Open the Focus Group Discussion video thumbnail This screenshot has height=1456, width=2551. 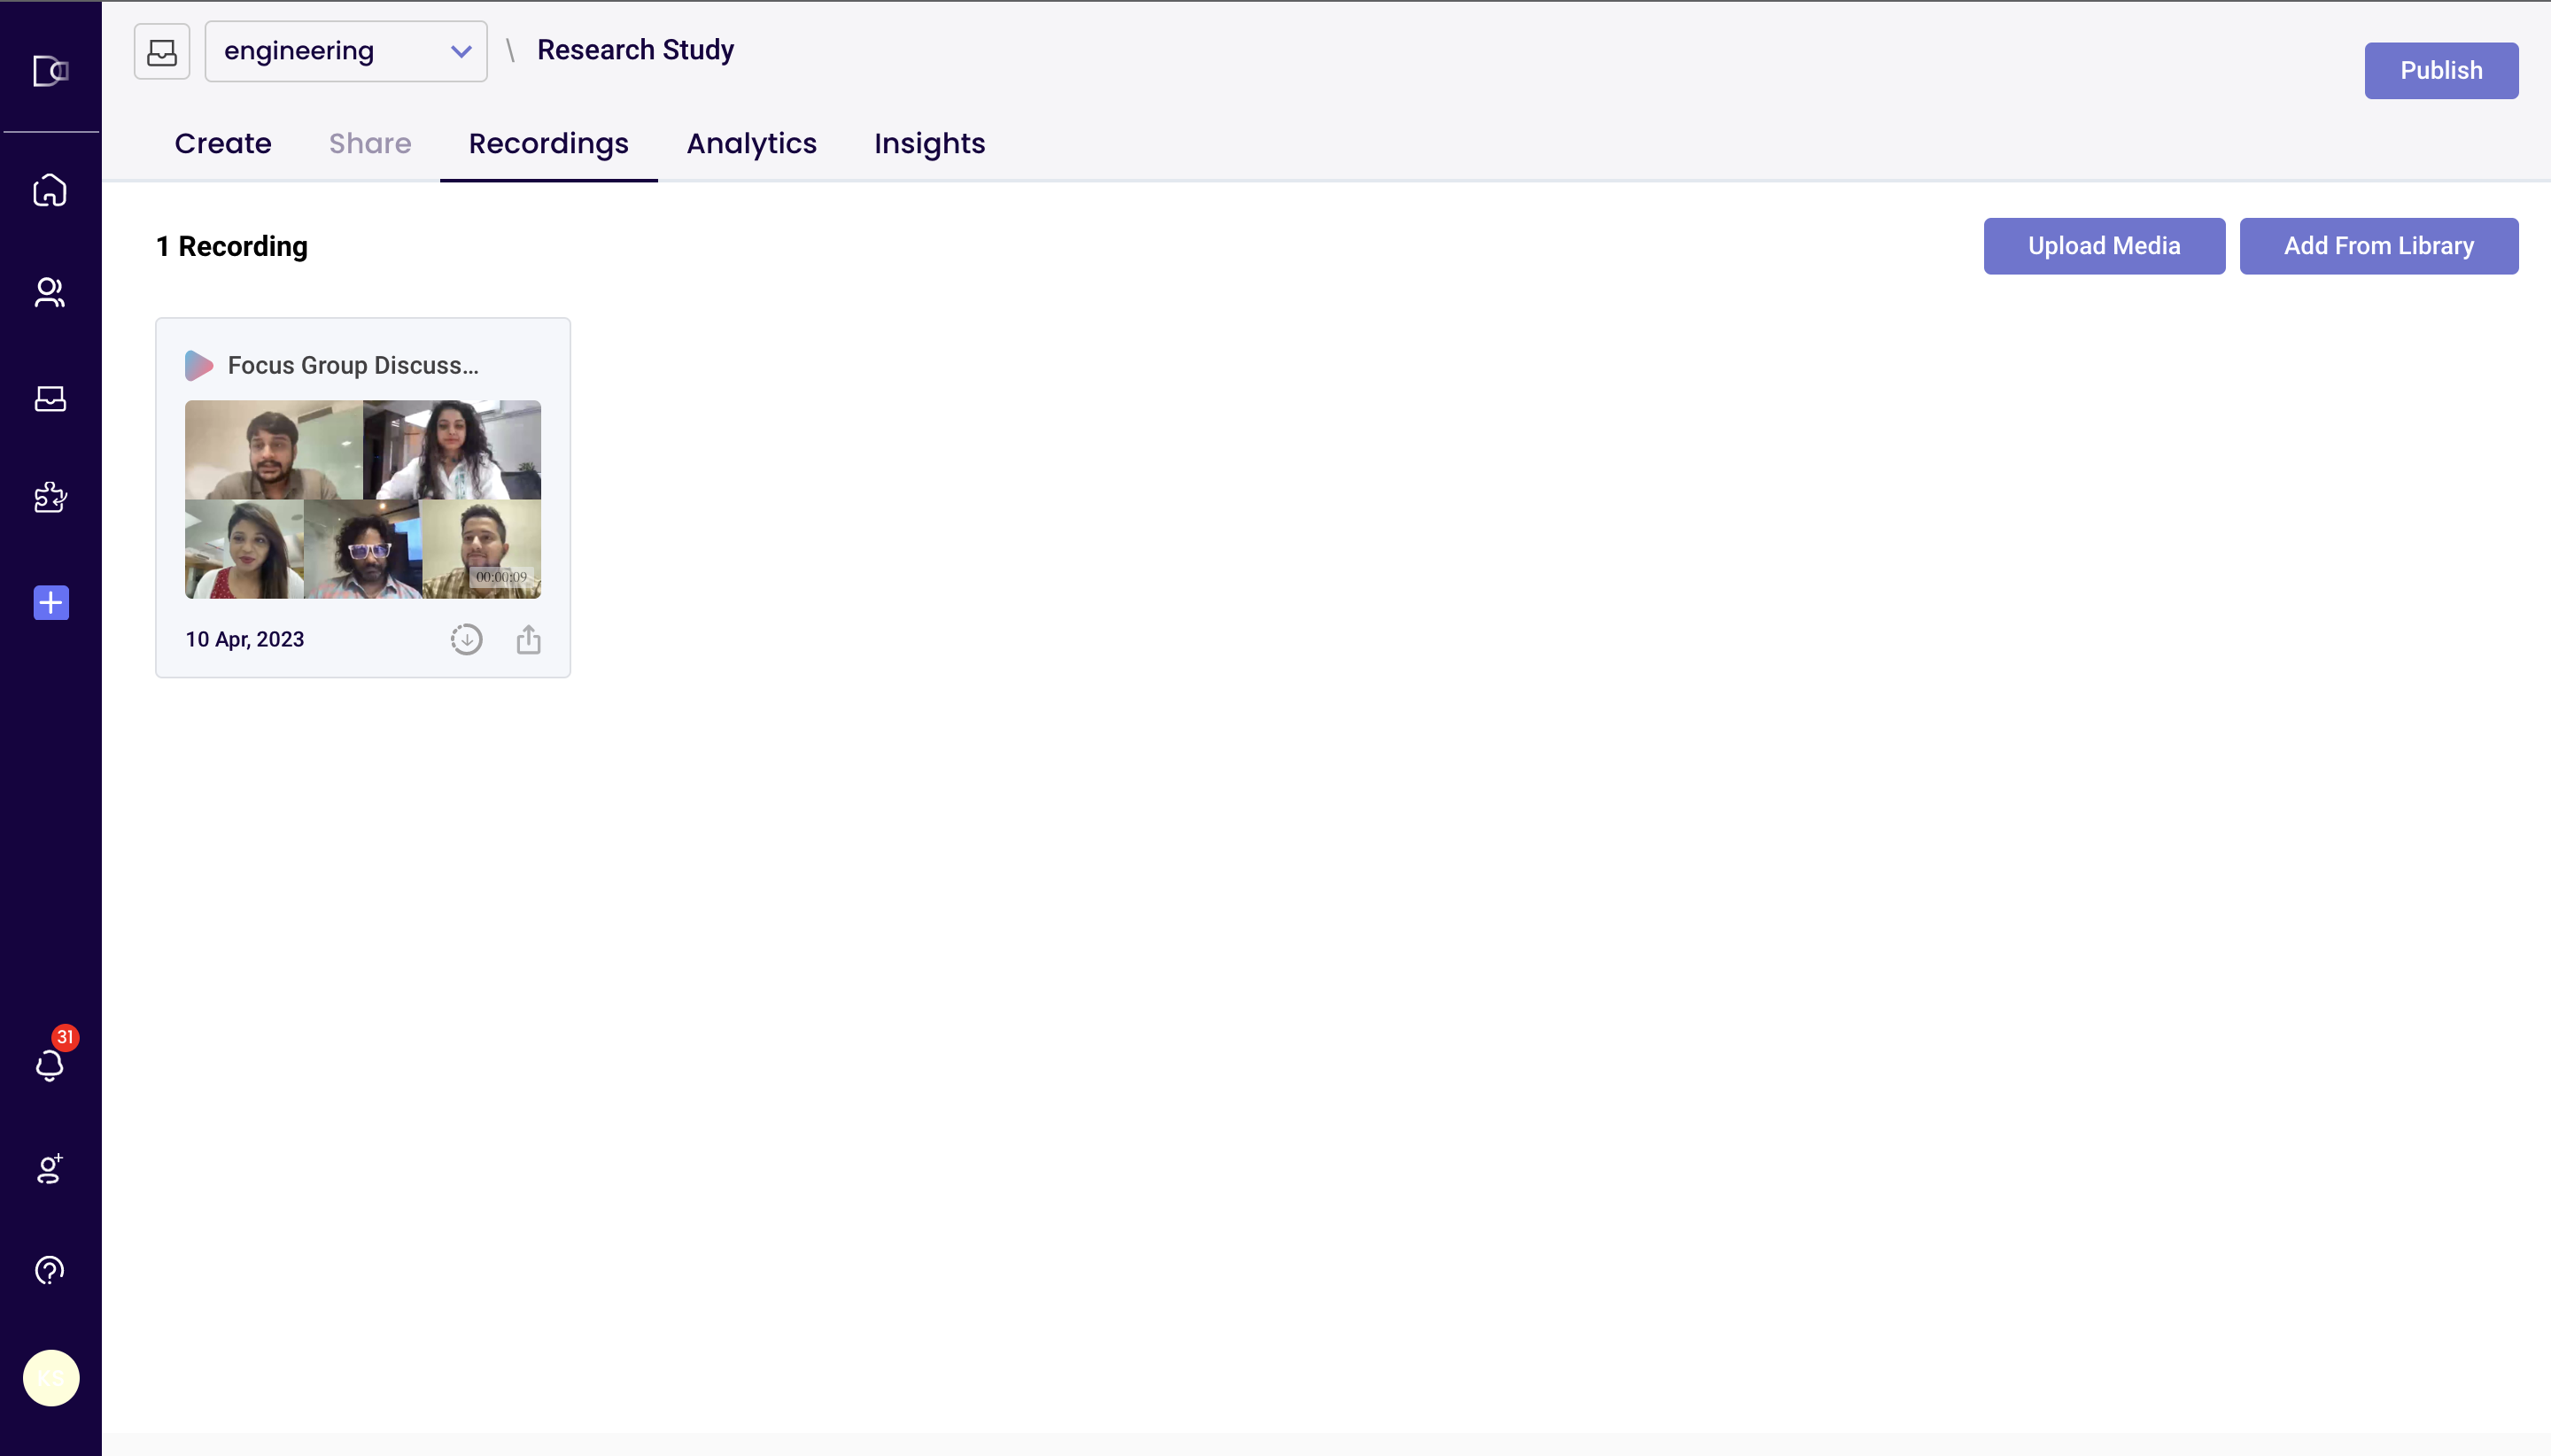point(363,500)
